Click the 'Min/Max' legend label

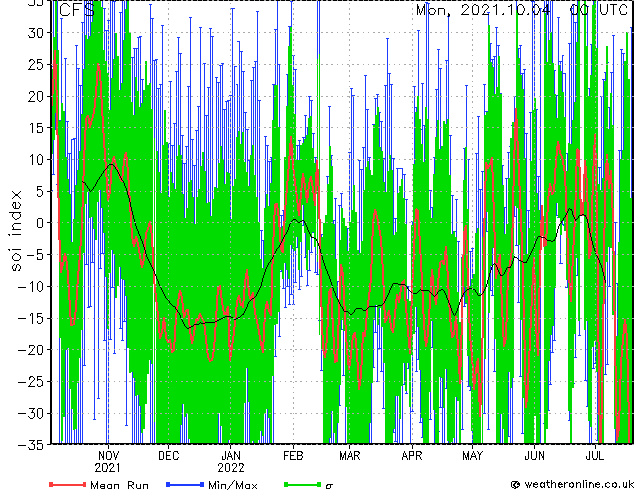coord(232,485)
